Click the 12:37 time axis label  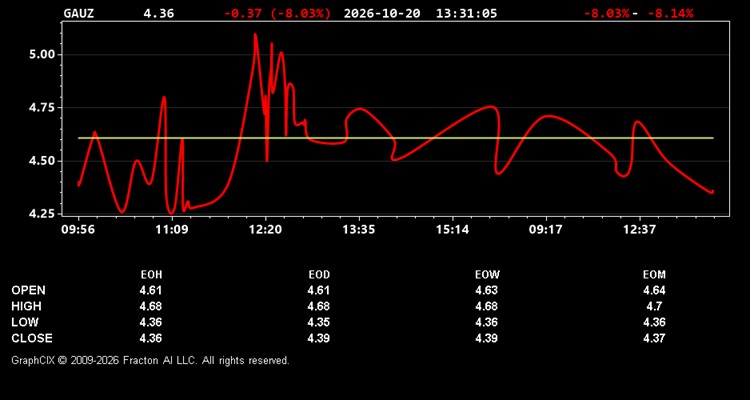pos(640,229)
